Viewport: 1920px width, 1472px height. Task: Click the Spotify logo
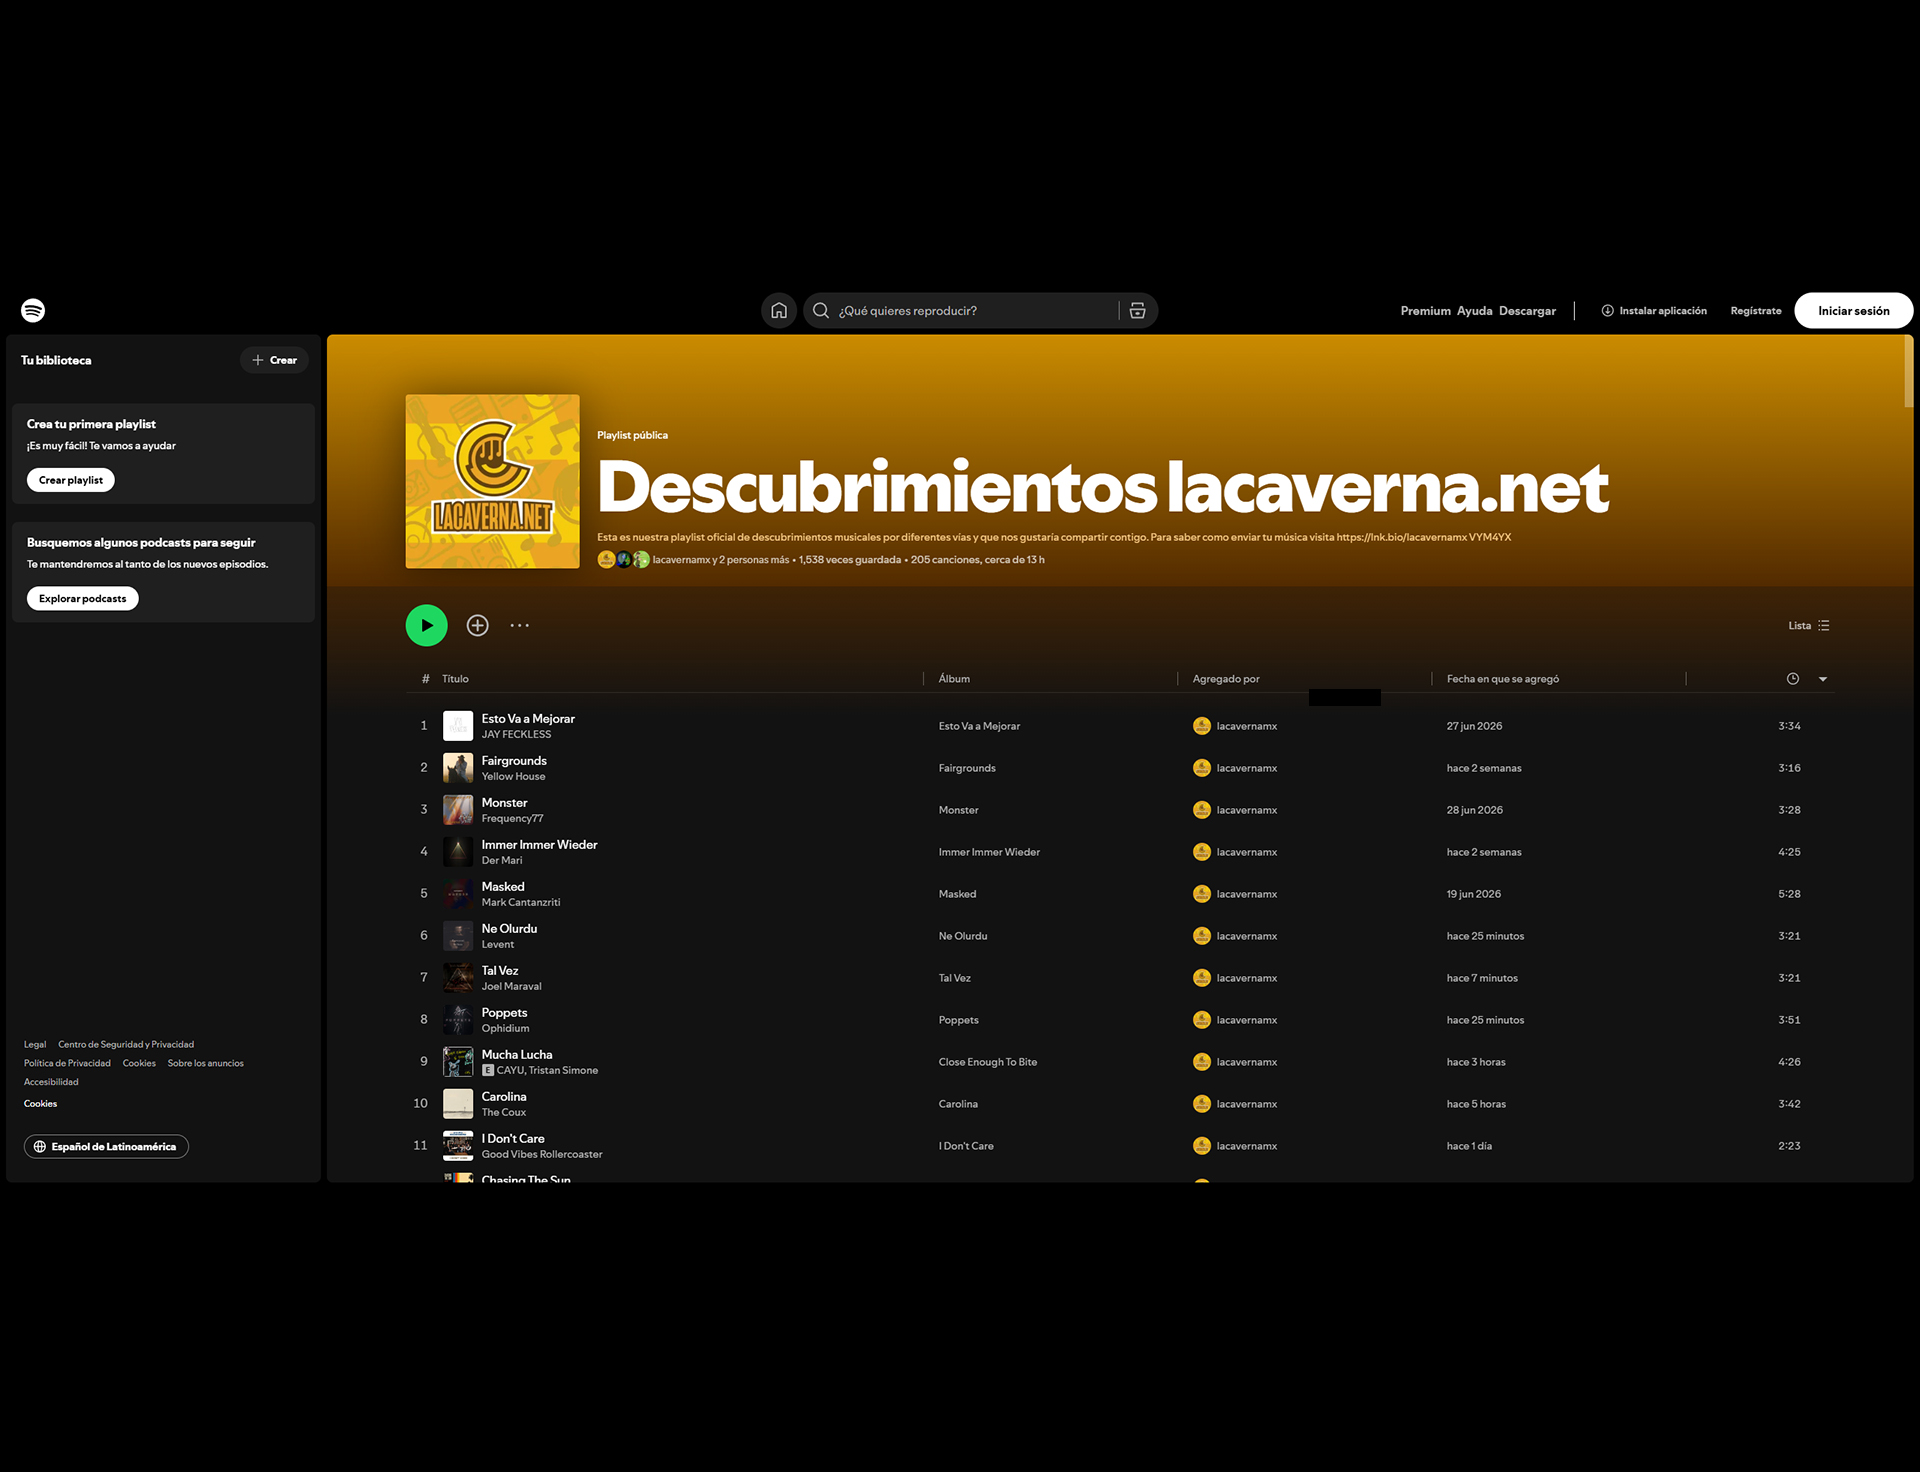click(33, 310)
